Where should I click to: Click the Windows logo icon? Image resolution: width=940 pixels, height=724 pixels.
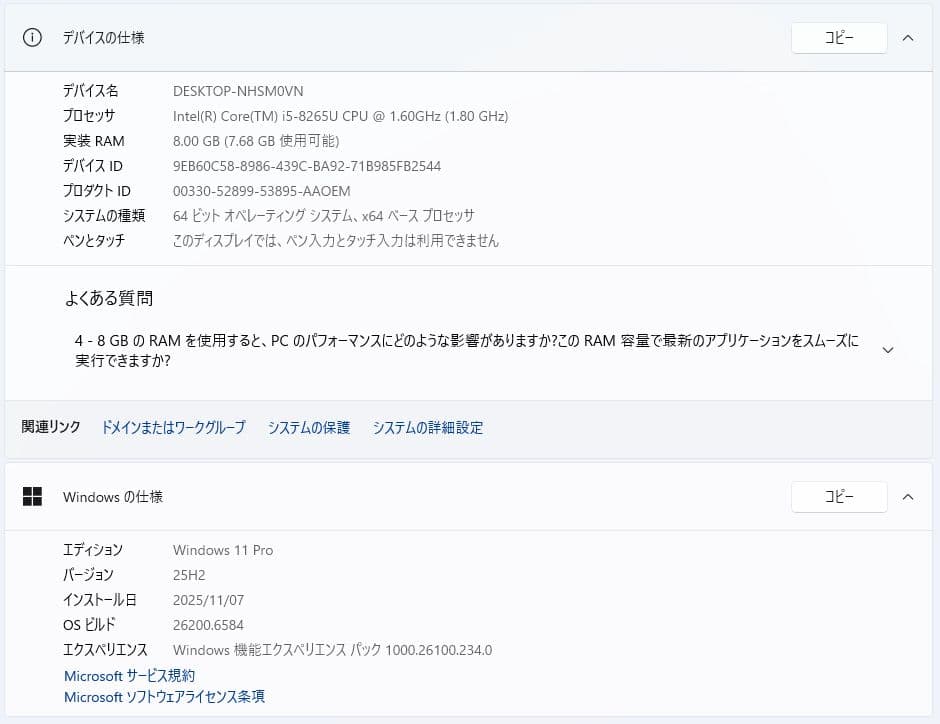point(33,496)
